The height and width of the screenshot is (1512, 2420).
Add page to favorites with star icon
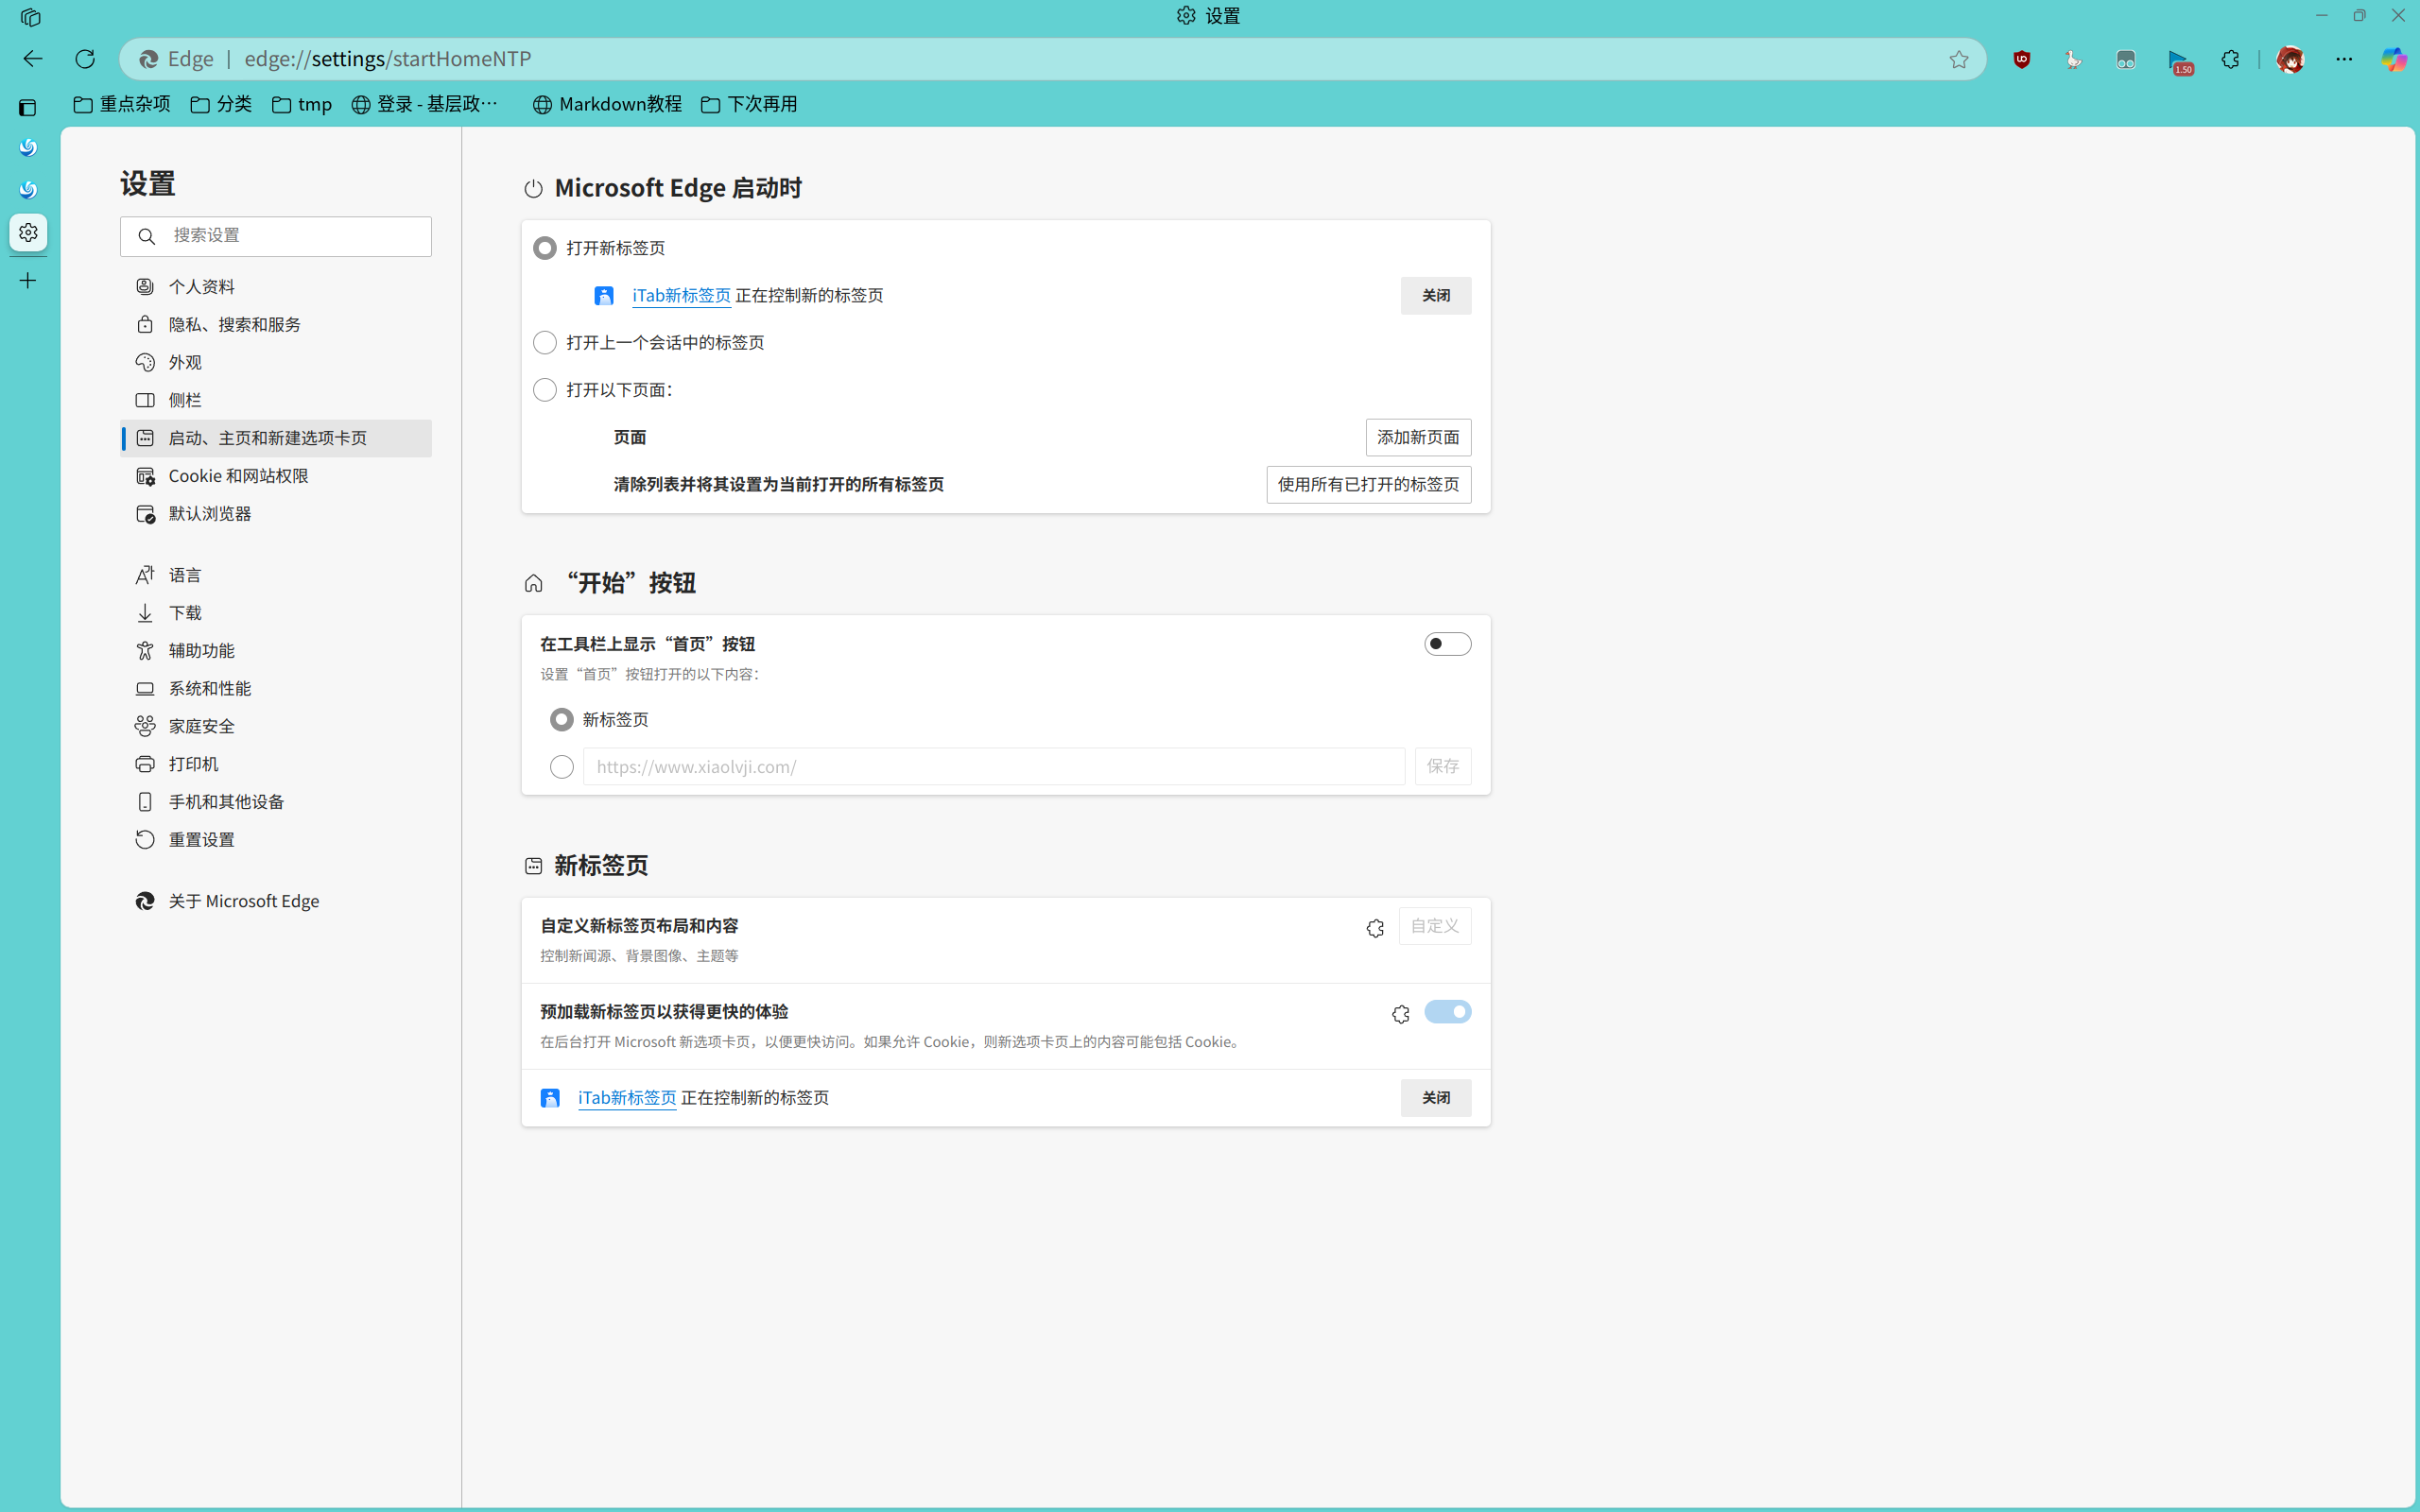1958,60
